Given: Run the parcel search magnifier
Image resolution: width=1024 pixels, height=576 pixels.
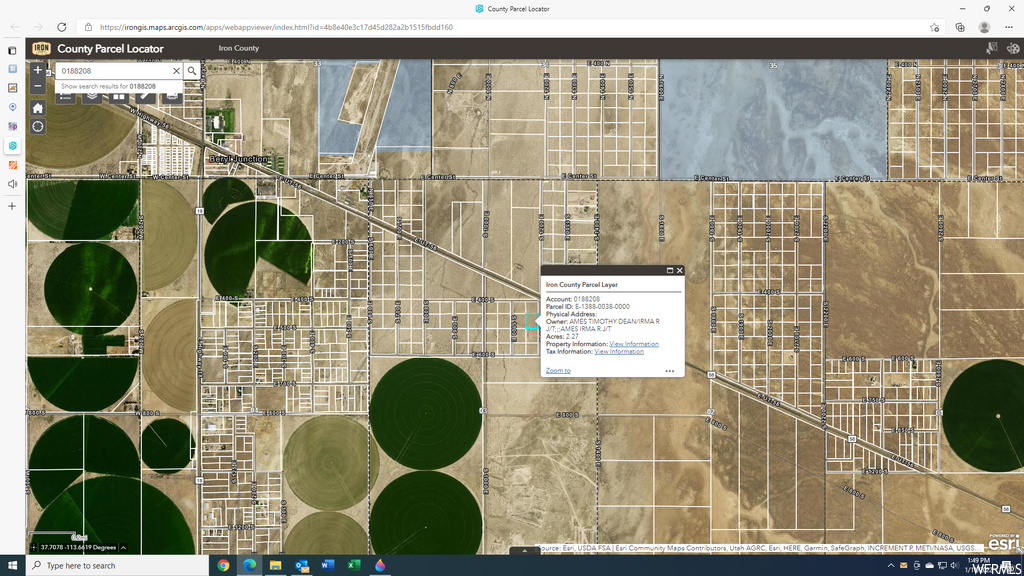Looking at the screenshot, I should pos(192,71).
